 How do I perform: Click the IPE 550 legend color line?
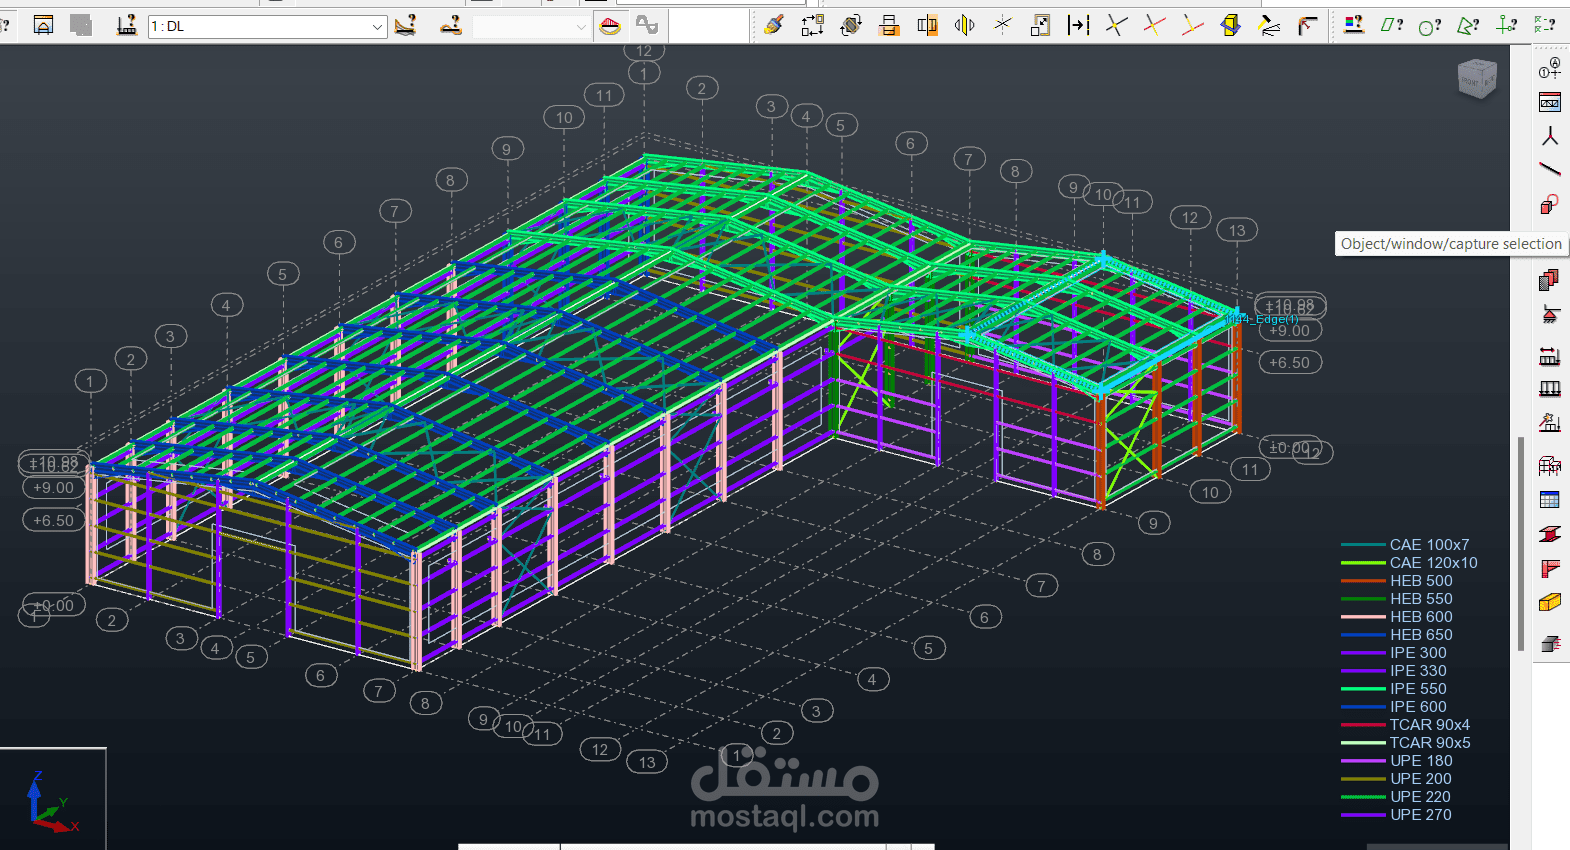click(1363, 689)
